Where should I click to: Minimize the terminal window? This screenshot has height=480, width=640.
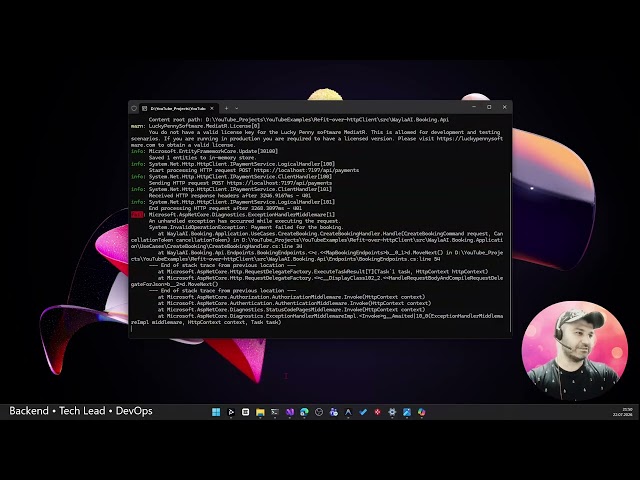tap(474, 107)
